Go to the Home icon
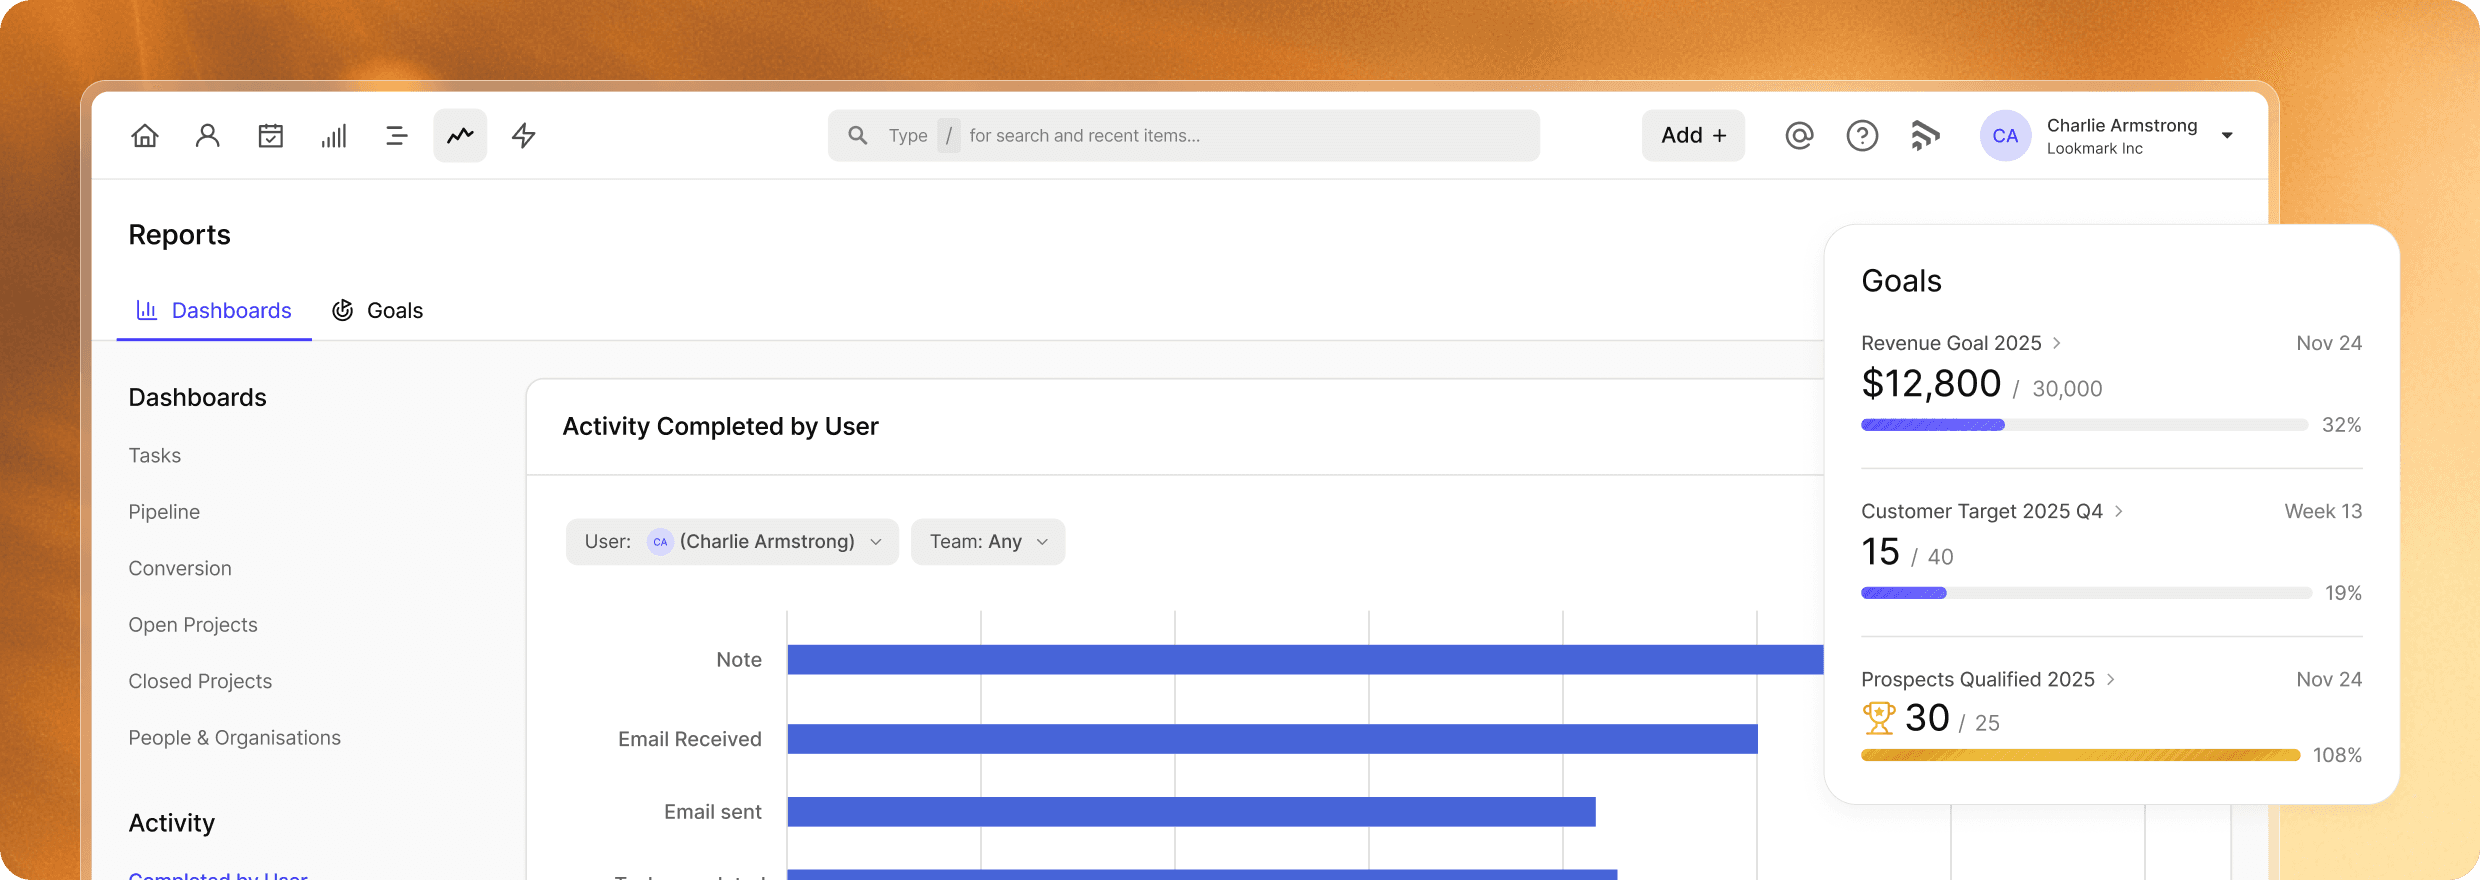 [x=145, y=135]
